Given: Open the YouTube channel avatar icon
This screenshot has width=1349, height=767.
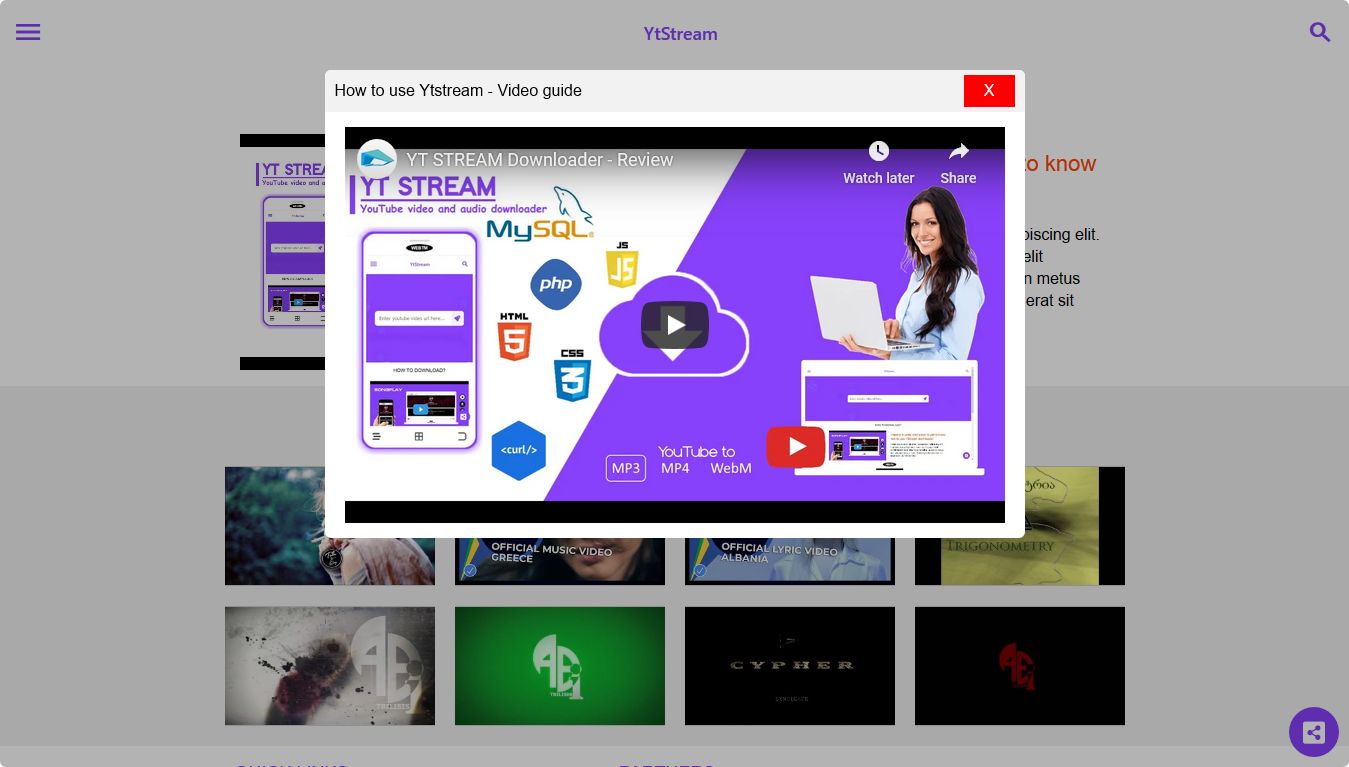Looking at the screenshot, I should pos(377,159).
